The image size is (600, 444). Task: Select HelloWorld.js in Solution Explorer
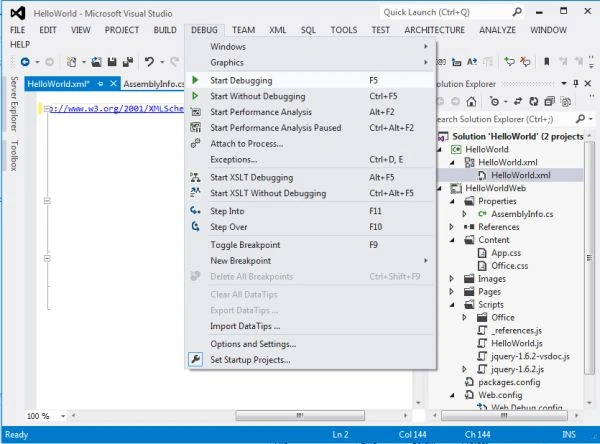(517, 343)
